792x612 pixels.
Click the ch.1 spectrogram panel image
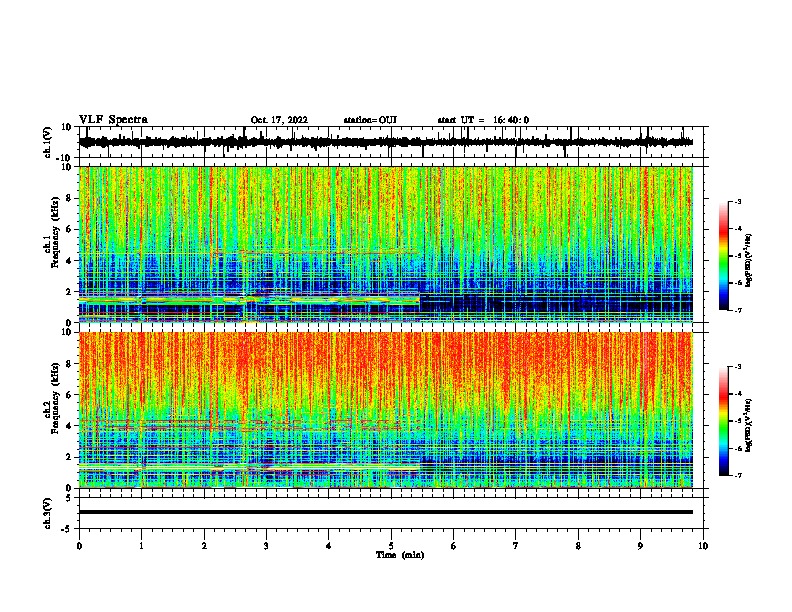[x=386, y=244]
